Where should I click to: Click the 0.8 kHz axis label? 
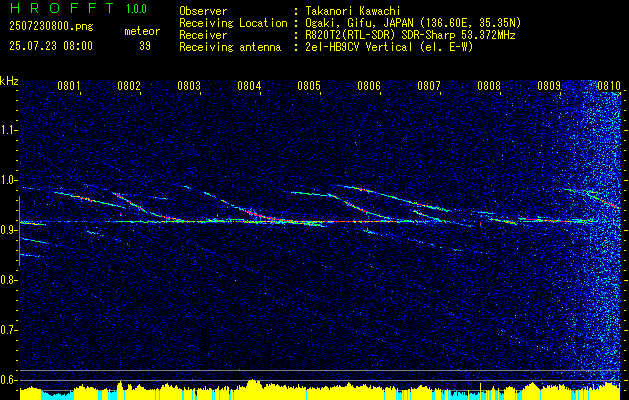(x=8, y=280)
